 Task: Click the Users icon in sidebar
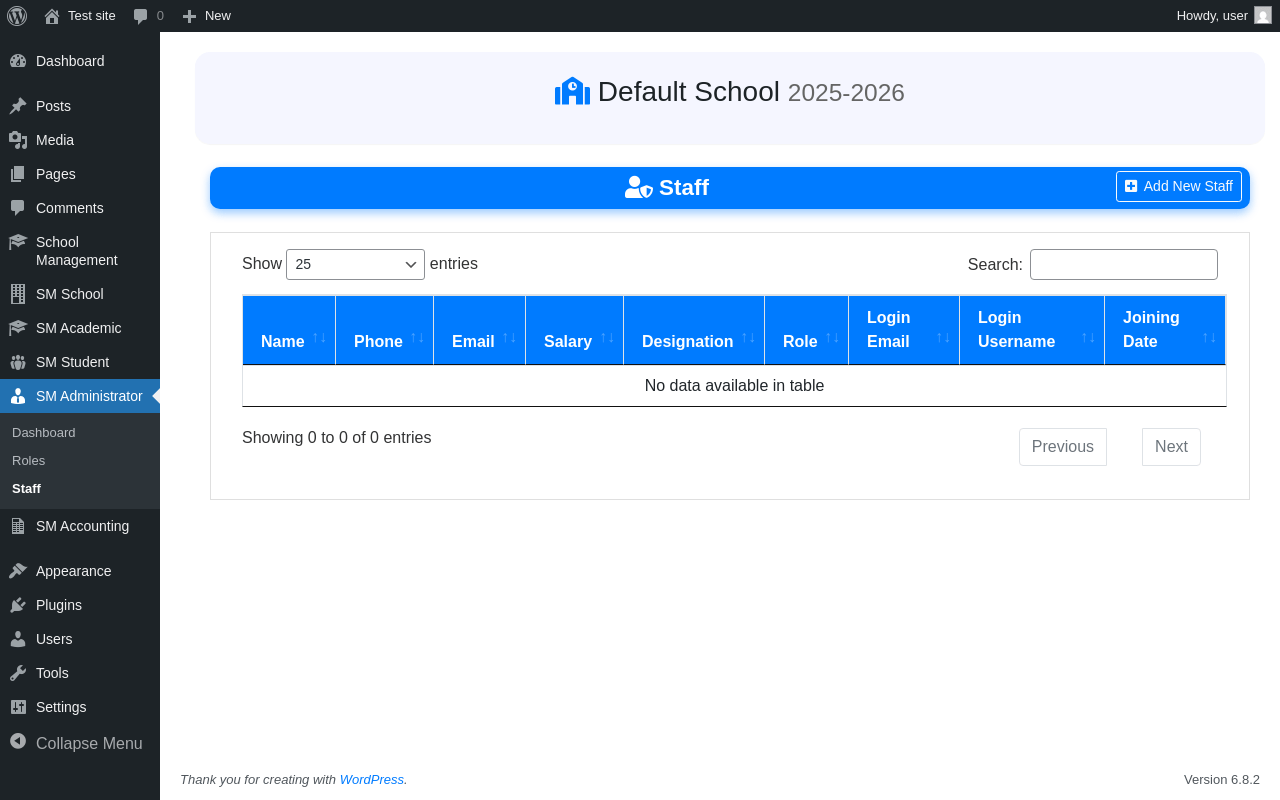coord(18,639)
